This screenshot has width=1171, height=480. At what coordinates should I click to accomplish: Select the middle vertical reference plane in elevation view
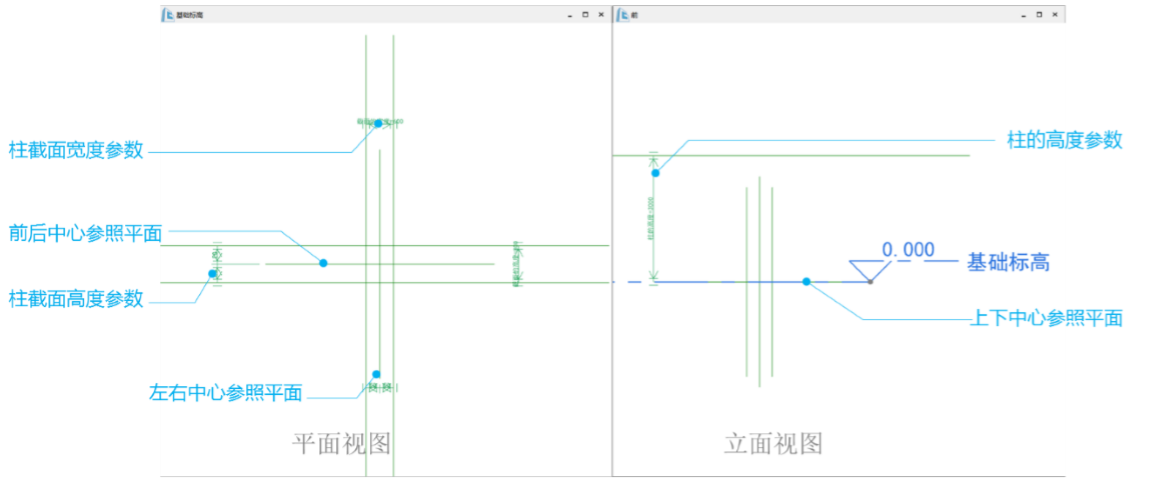760,281
